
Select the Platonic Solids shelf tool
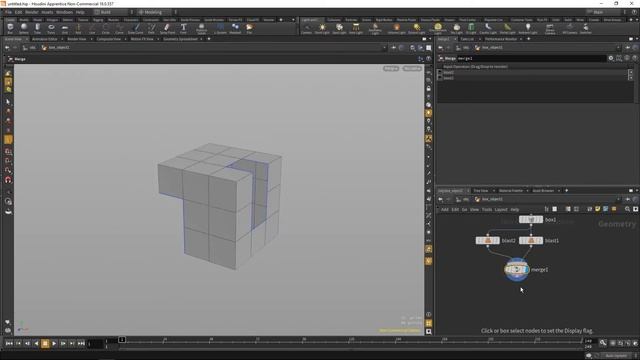201,29
